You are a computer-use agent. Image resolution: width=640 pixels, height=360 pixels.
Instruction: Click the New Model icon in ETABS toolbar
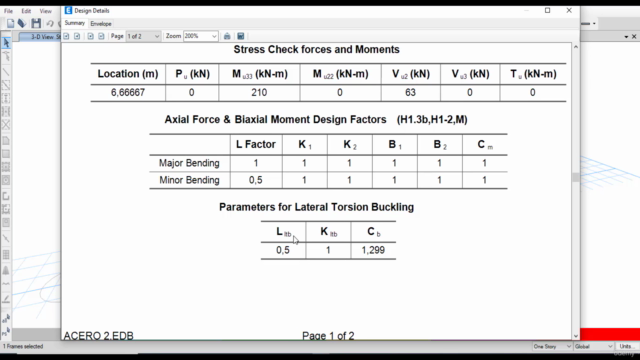click(x=10, y=24)
